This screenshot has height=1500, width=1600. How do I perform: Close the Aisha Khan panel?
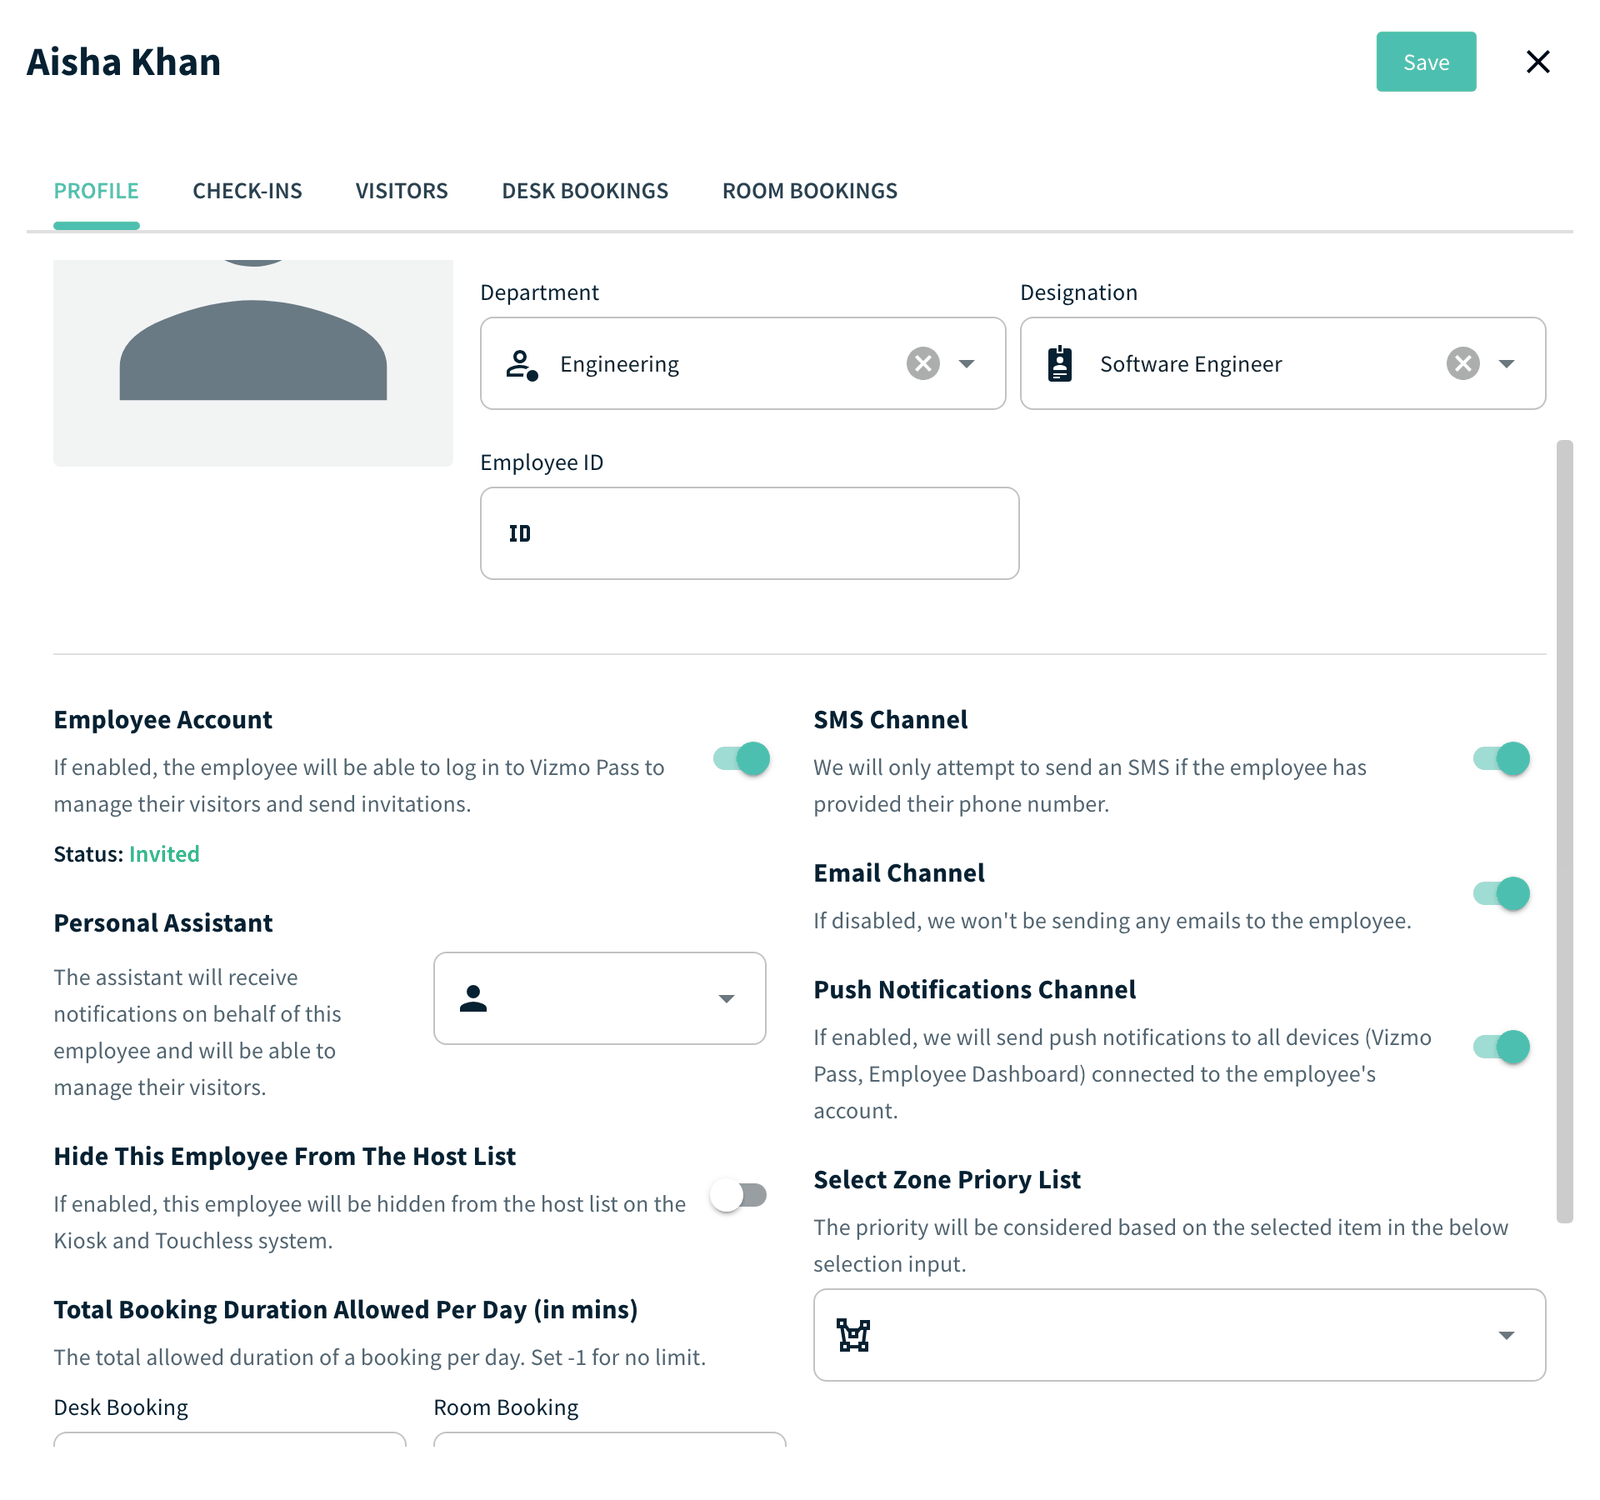pyautogui.click(x=1538, y=62)
